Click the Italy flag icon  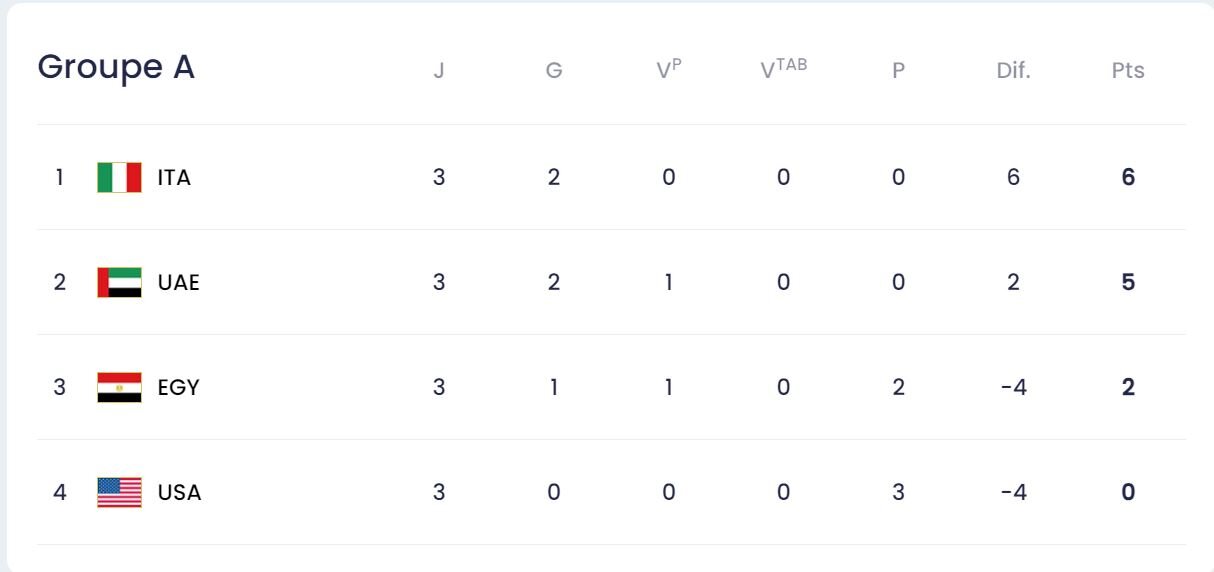[x=119, y=178]
